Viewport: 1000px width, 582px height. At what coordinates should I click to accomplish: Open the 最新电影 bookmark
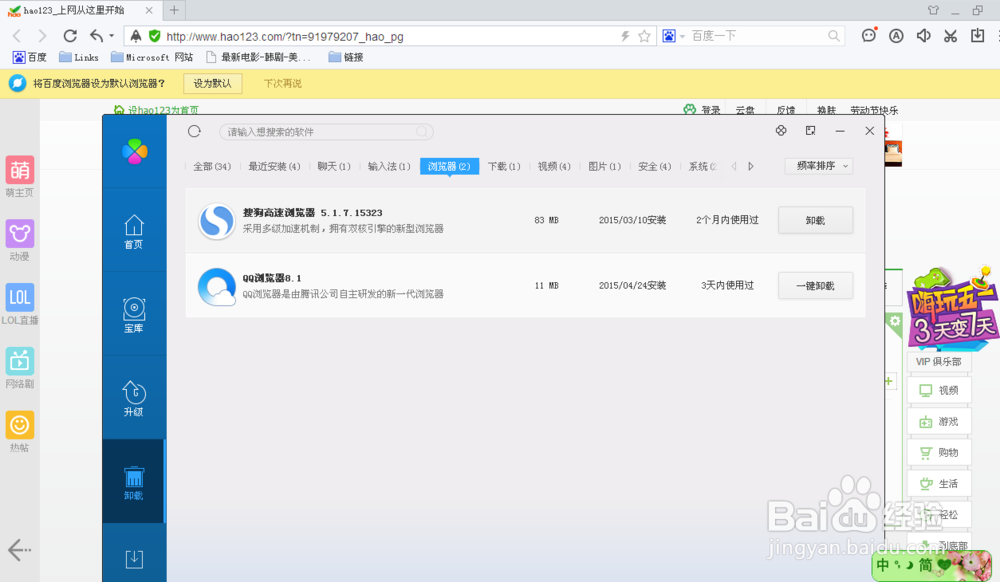tap(258, 57)
